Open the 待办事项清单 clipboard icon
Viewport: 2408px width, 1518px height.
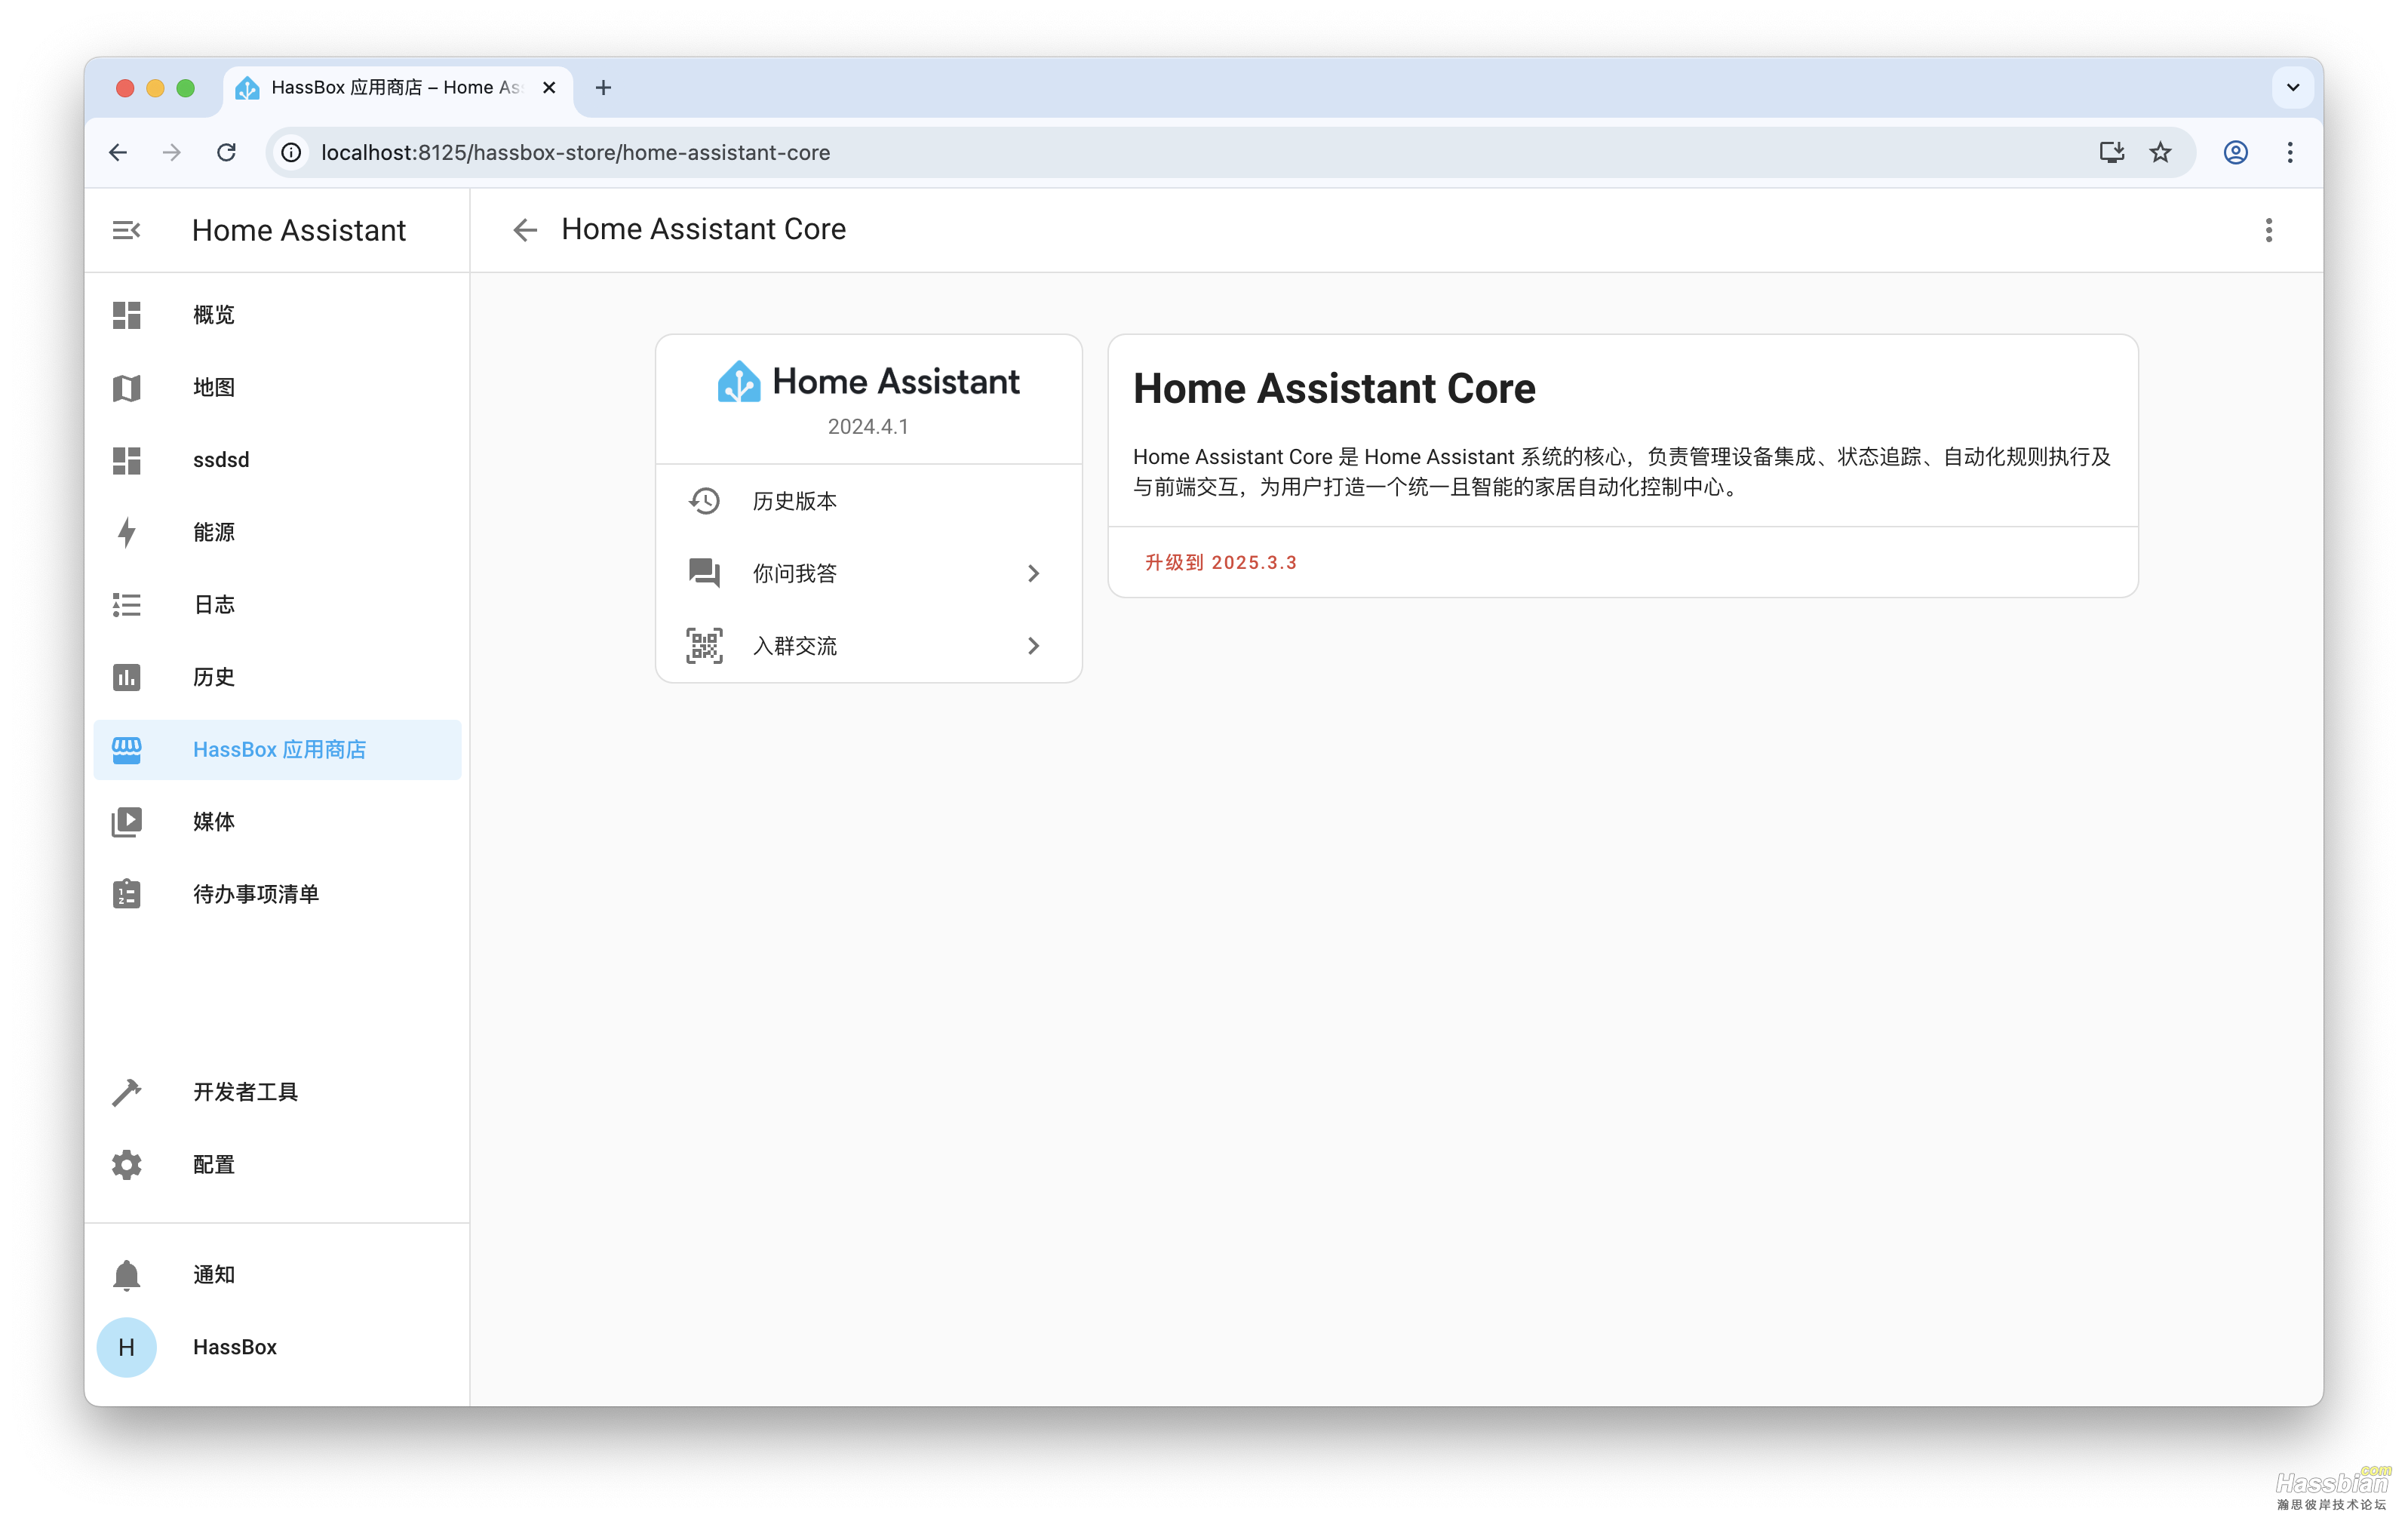126,894
